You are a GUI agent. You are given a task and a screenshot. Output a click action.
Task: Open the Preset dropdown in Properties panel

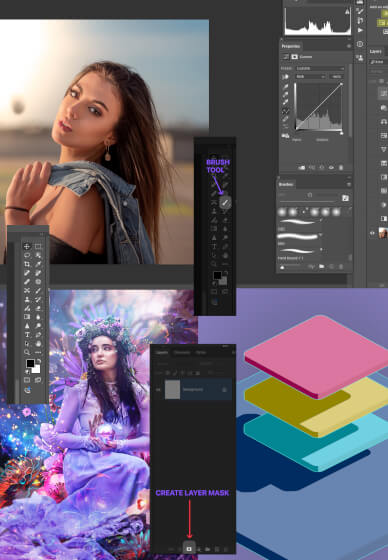point(320,68)
